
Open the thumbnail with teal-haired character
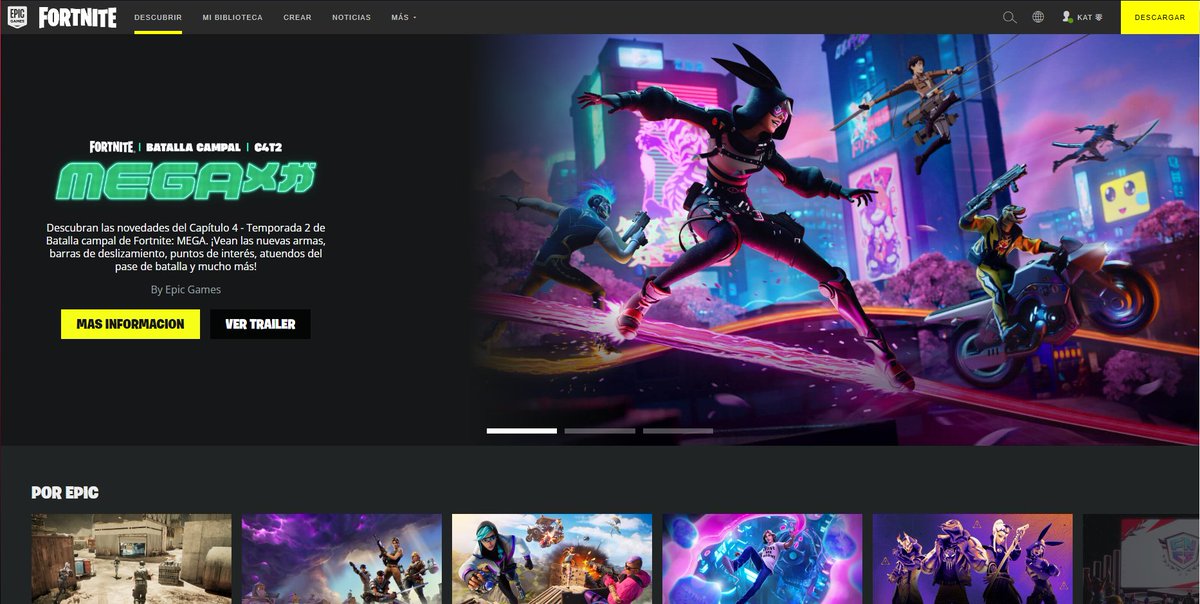coord(552,559)
